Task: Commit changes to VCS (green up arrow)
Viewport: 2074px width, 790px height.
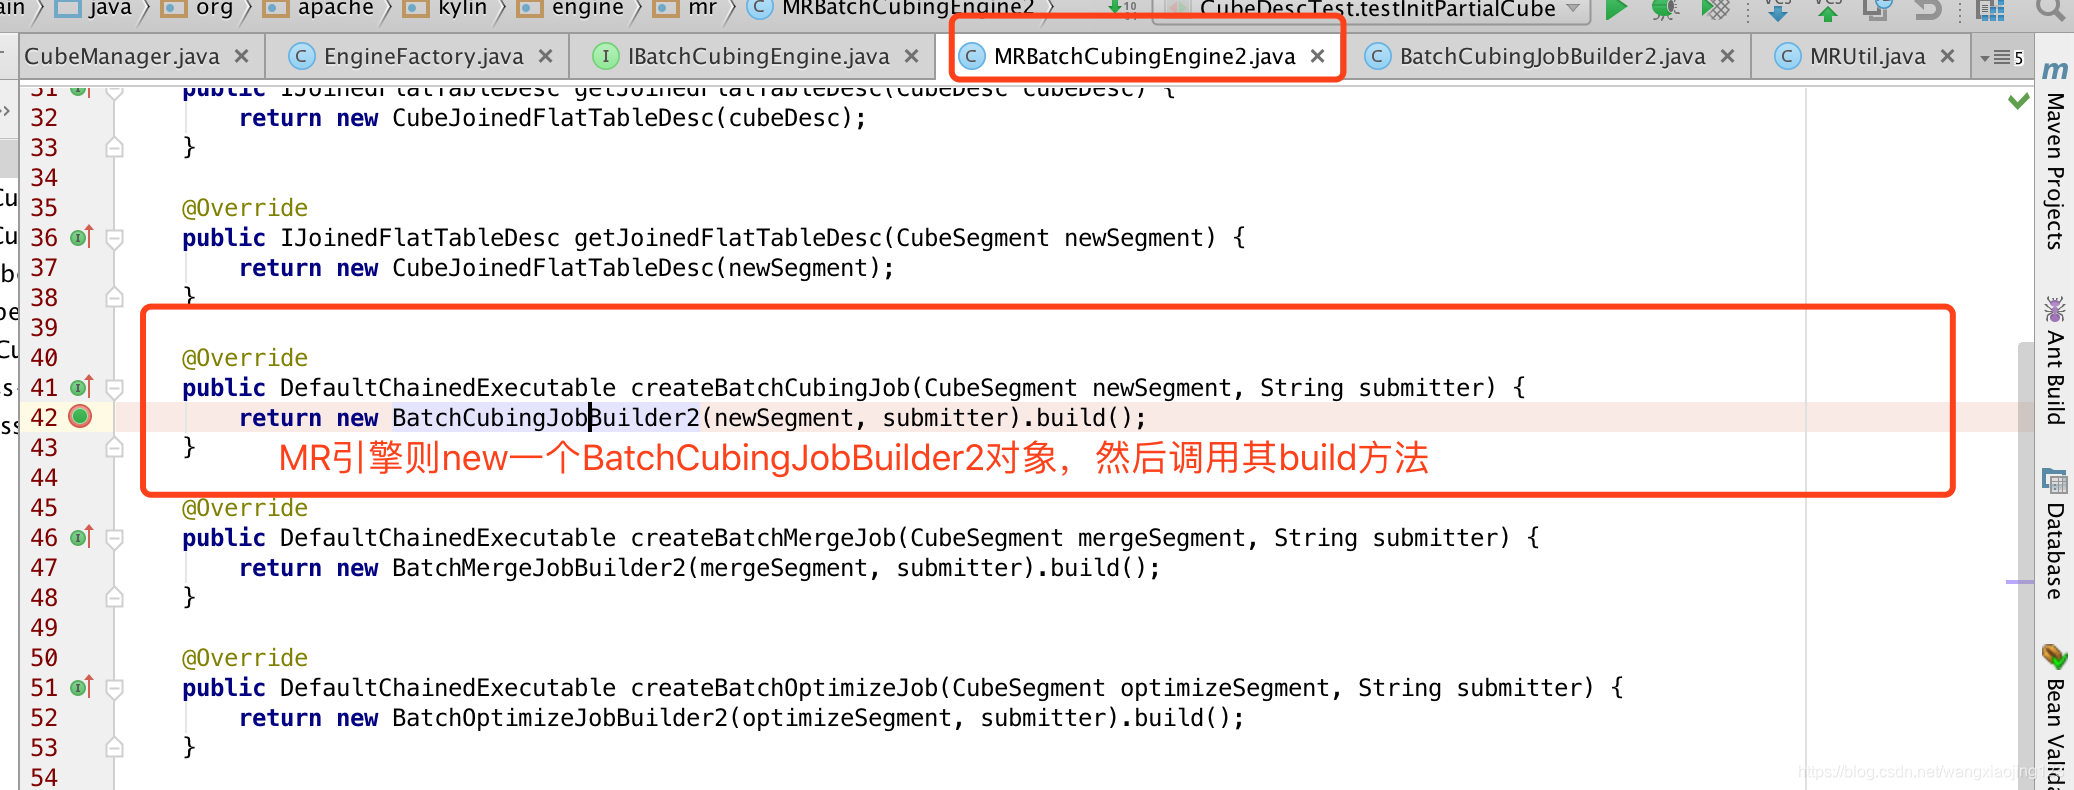Action: tap(1827, 9)
